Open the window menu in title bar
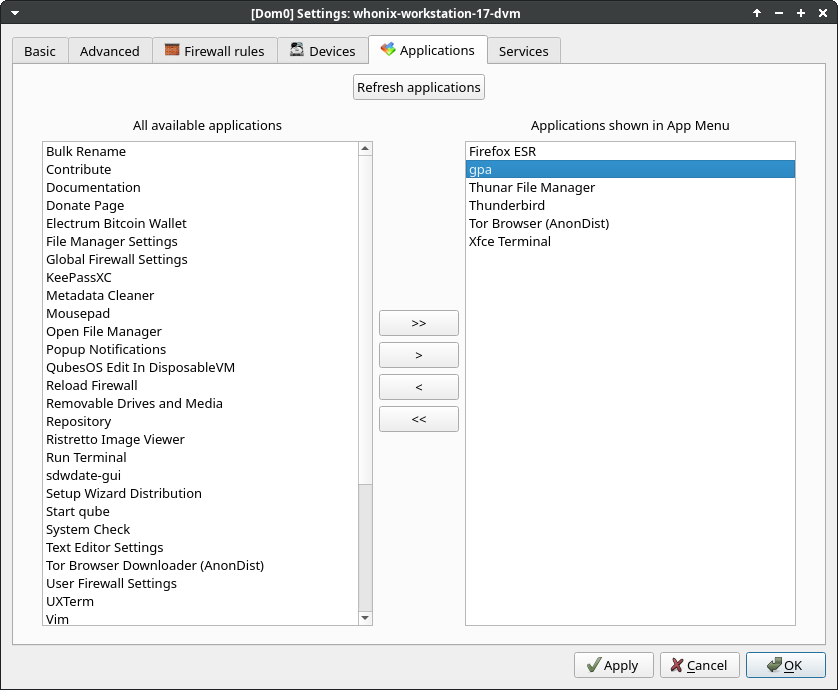This screenshot has height=690, width=838. pos(14,12)
